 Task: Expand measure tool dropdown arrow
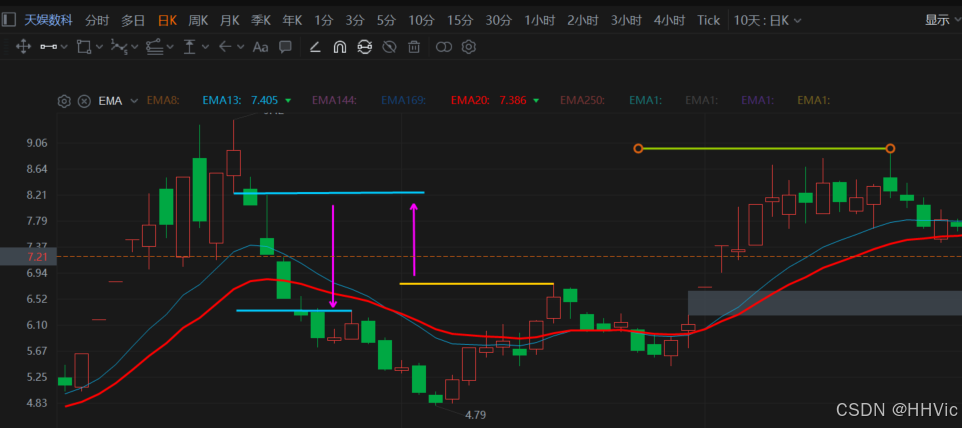(206, 47)
